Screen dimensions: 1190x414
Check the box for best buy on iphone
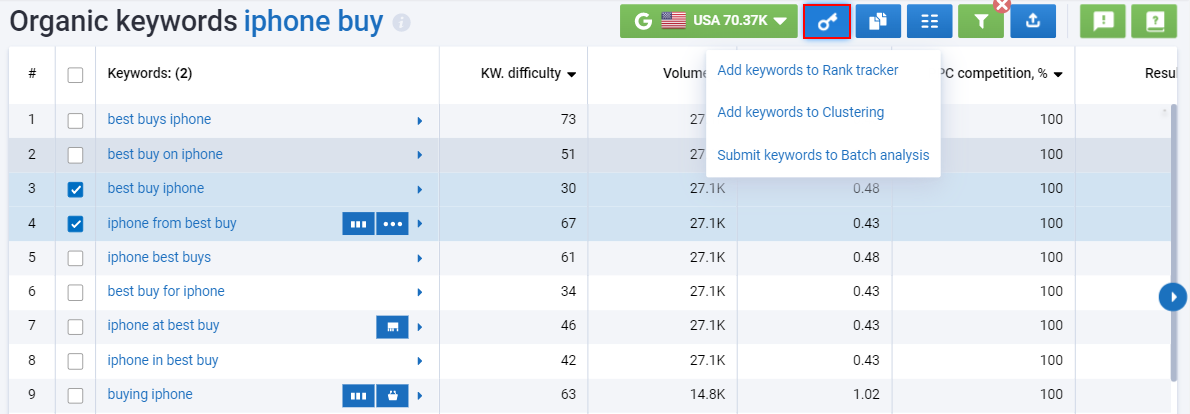click(75, 155)
